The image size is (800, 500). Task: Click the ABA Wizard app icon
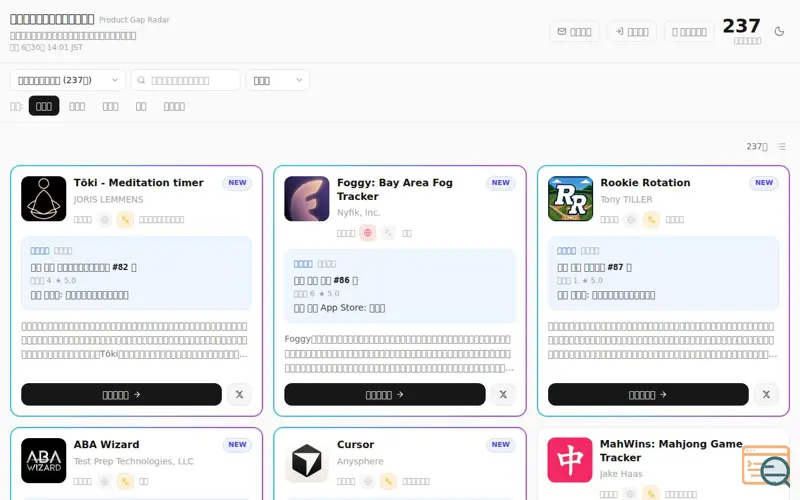click(x=43, y=460)
